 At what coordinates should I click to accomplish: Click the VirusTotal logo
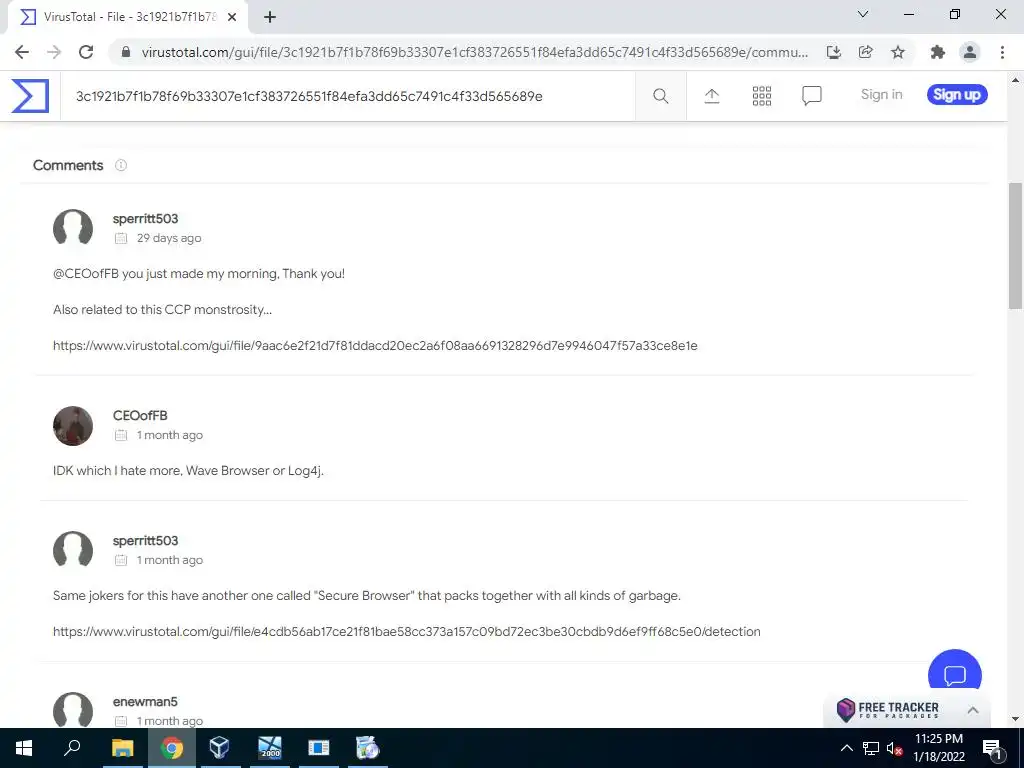coord(30,96)
